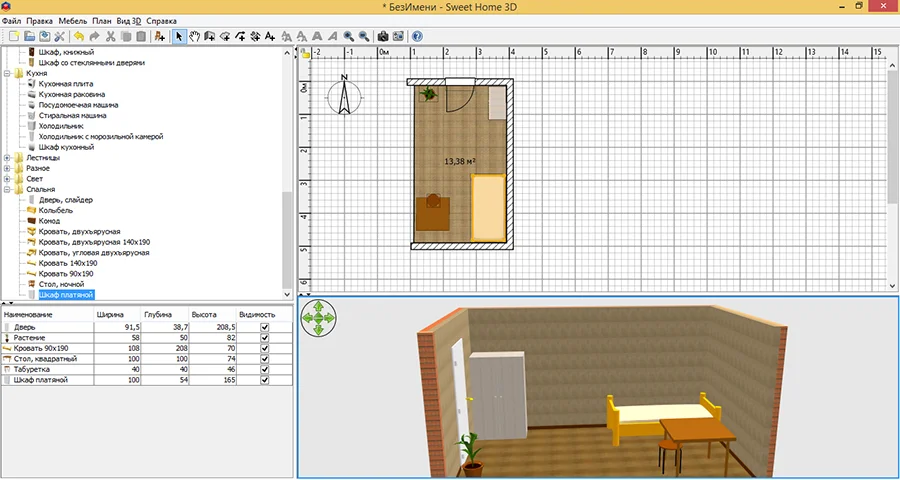Screen dimensions: 900x480
Task: Click catalog tree scrollbar down arrow
Action: 288,295
